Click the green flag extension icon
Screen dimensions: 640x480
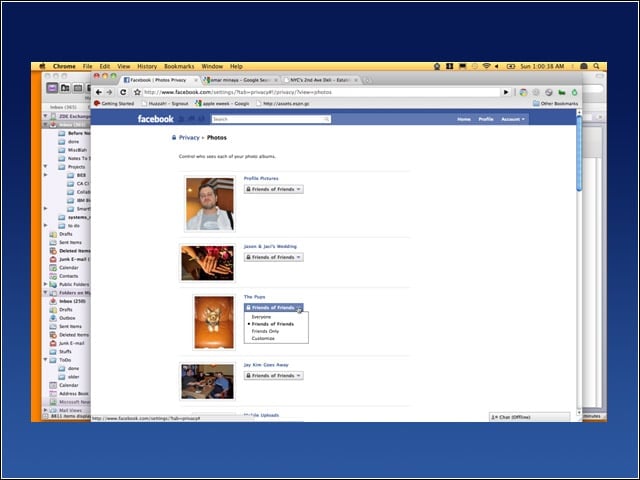tap(562, 93)
